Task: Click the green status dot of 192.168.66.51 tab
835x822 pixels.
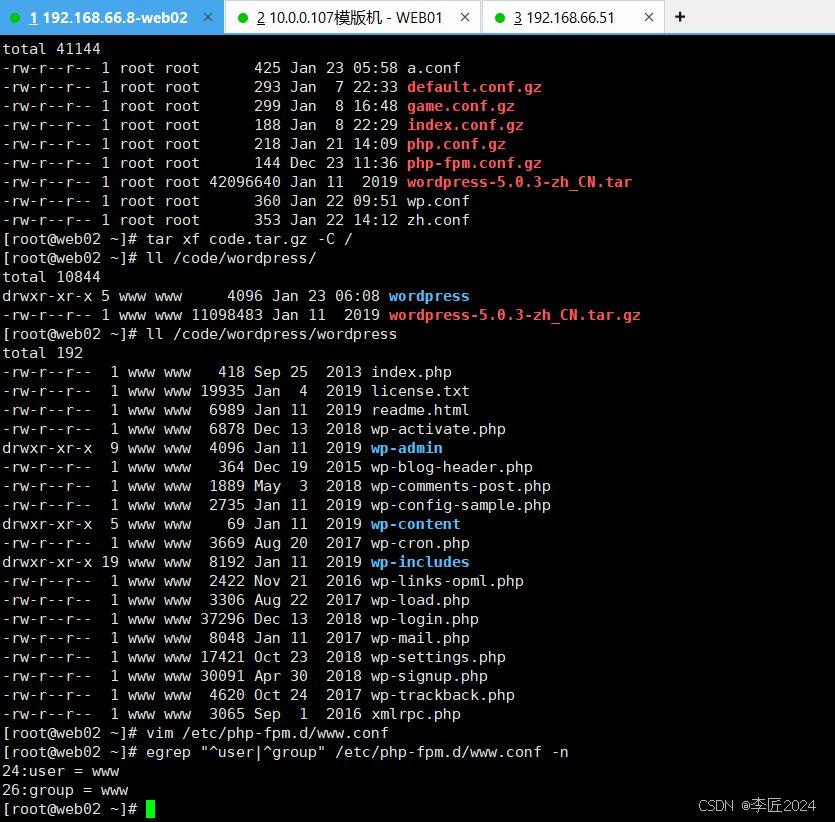Action: click(x=500, y=18)
